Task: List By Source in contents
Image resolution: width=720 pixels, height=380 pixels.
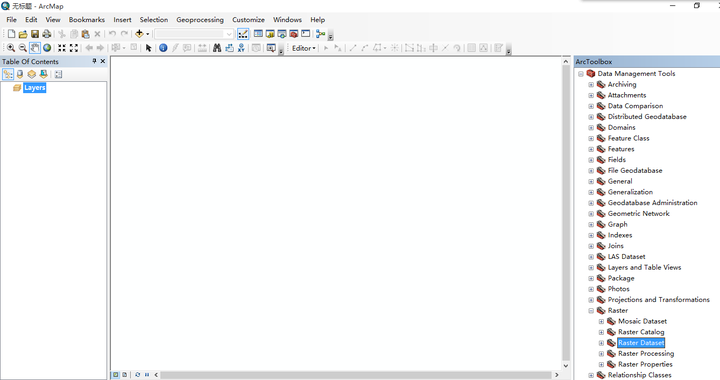Action: (x=20, y=74)
